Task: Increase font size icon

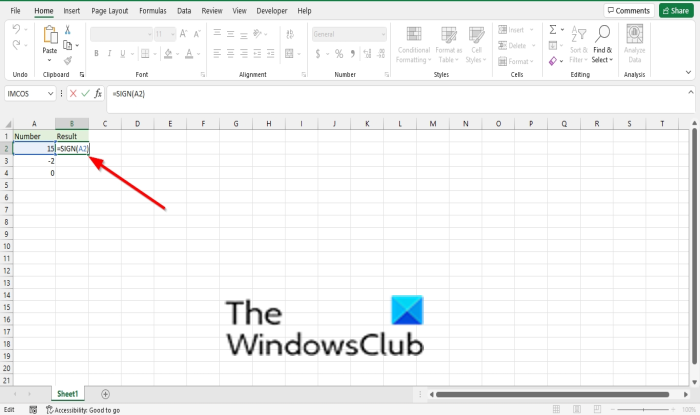Action: [183, 34]
